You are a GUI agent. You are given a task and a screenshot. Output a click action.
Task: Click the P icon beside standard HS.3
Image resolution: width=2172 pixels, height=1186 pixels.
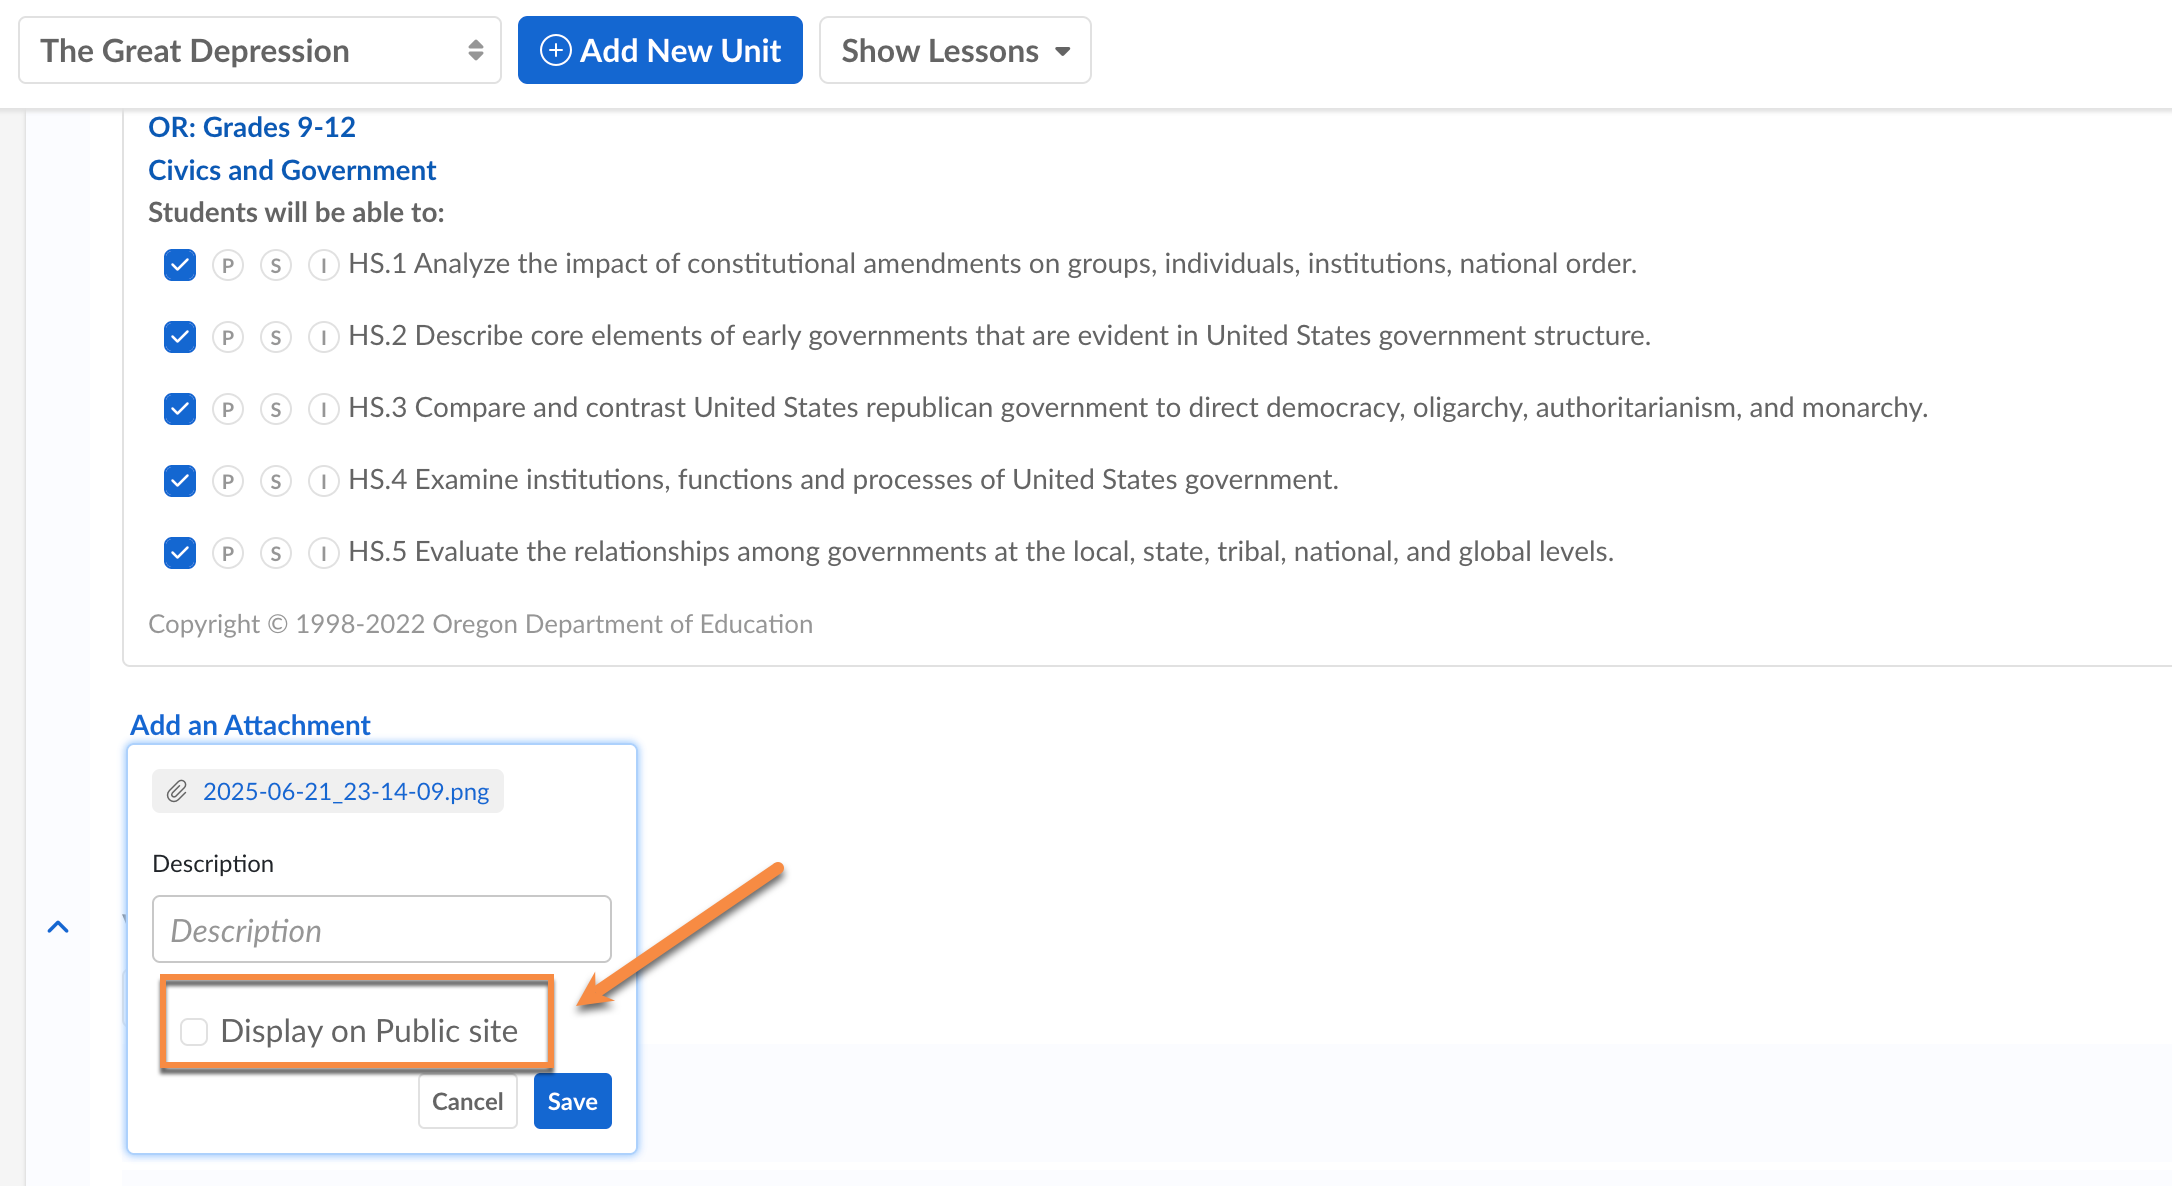(228, 409)
